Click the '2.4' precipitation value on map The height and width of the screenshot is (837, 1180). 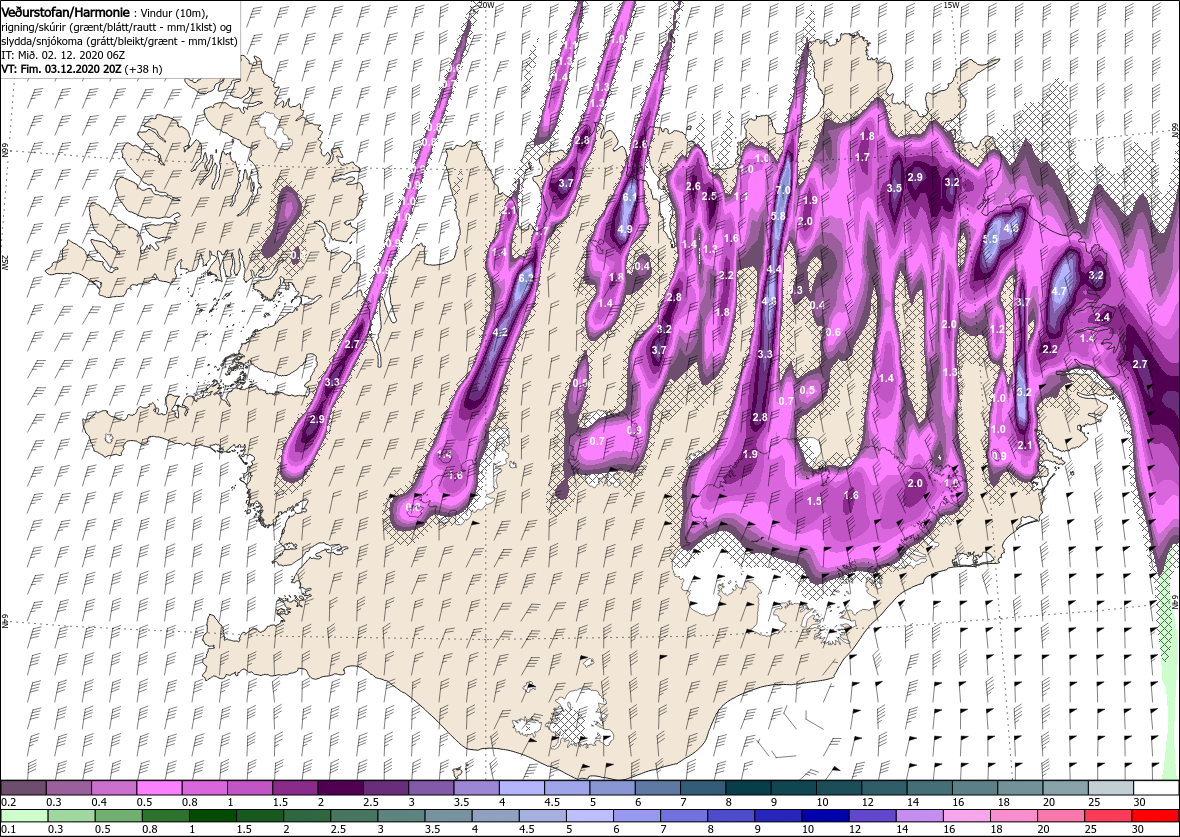click(1102, 318)
